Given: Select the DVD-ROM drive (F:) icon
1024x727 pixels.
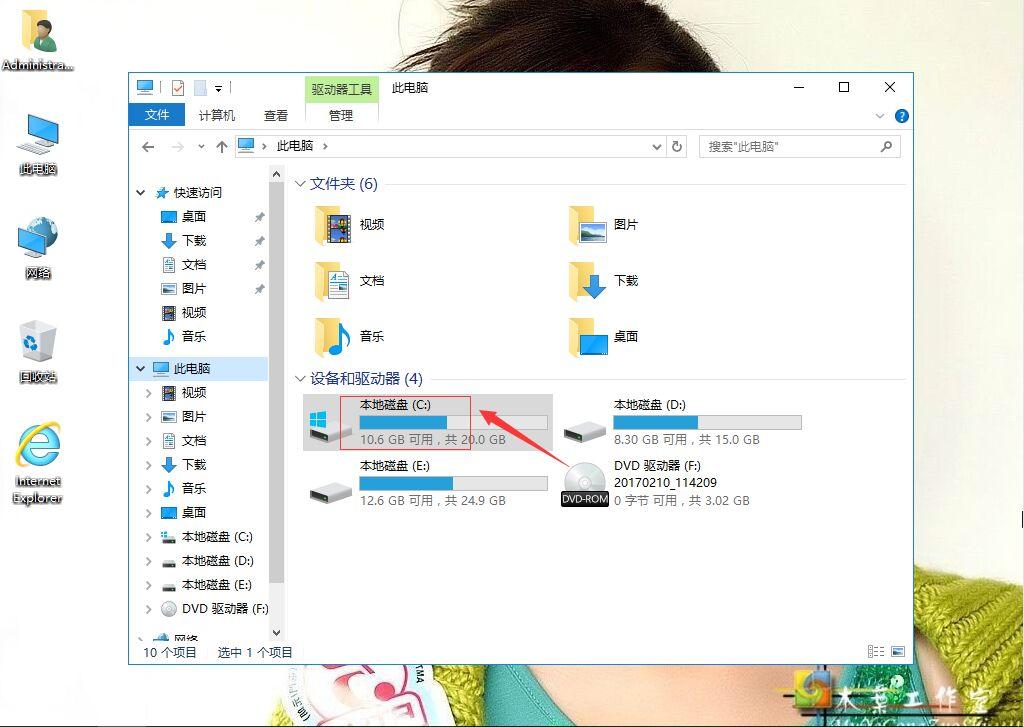Looking at the screenshot, I should pos(584,484).
